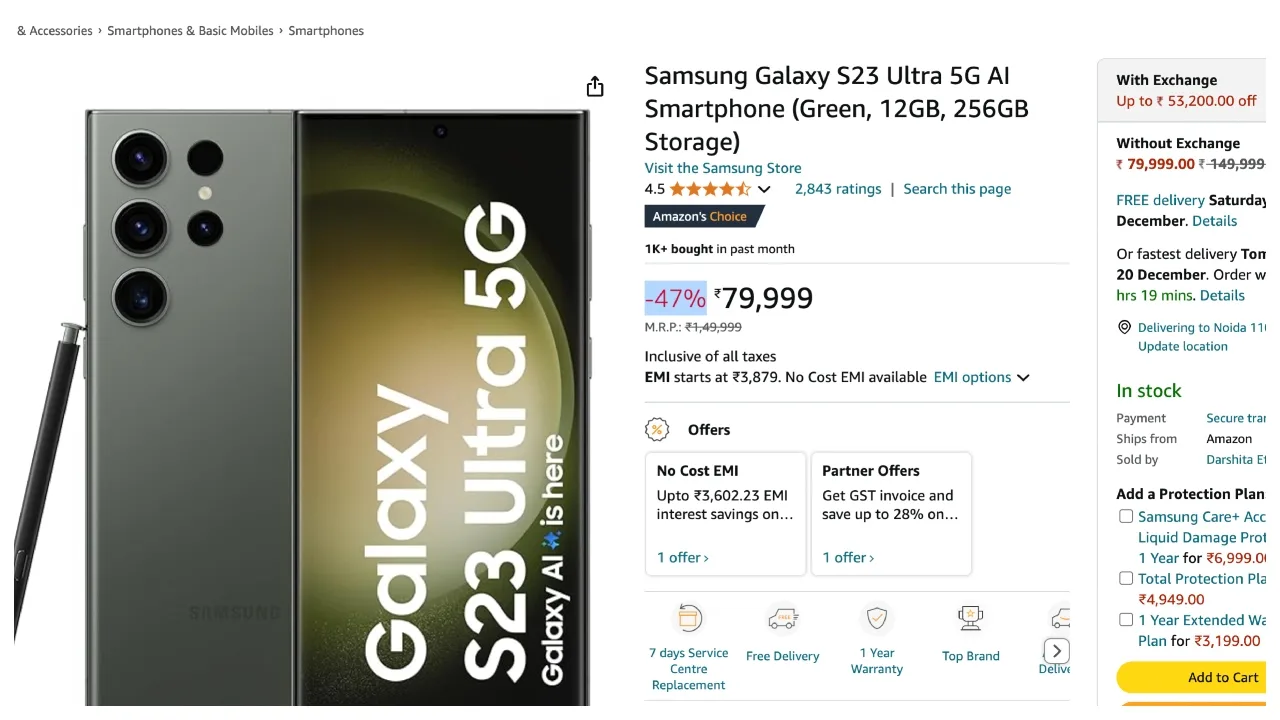Image resolution: width=1280 pixels, height=720 pixels.
Task: Open the 2,843 ratings link
Action: coord(838,189)
